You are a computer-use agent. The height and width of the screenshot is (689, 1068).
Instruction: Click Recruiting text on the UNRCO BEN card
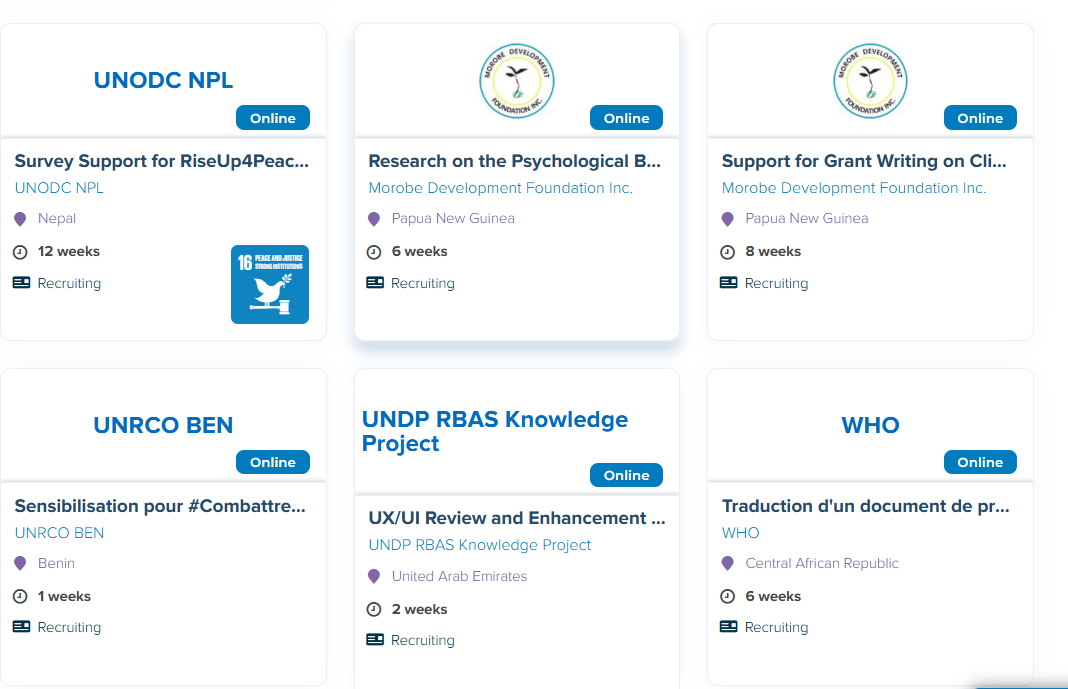point(69,627)
